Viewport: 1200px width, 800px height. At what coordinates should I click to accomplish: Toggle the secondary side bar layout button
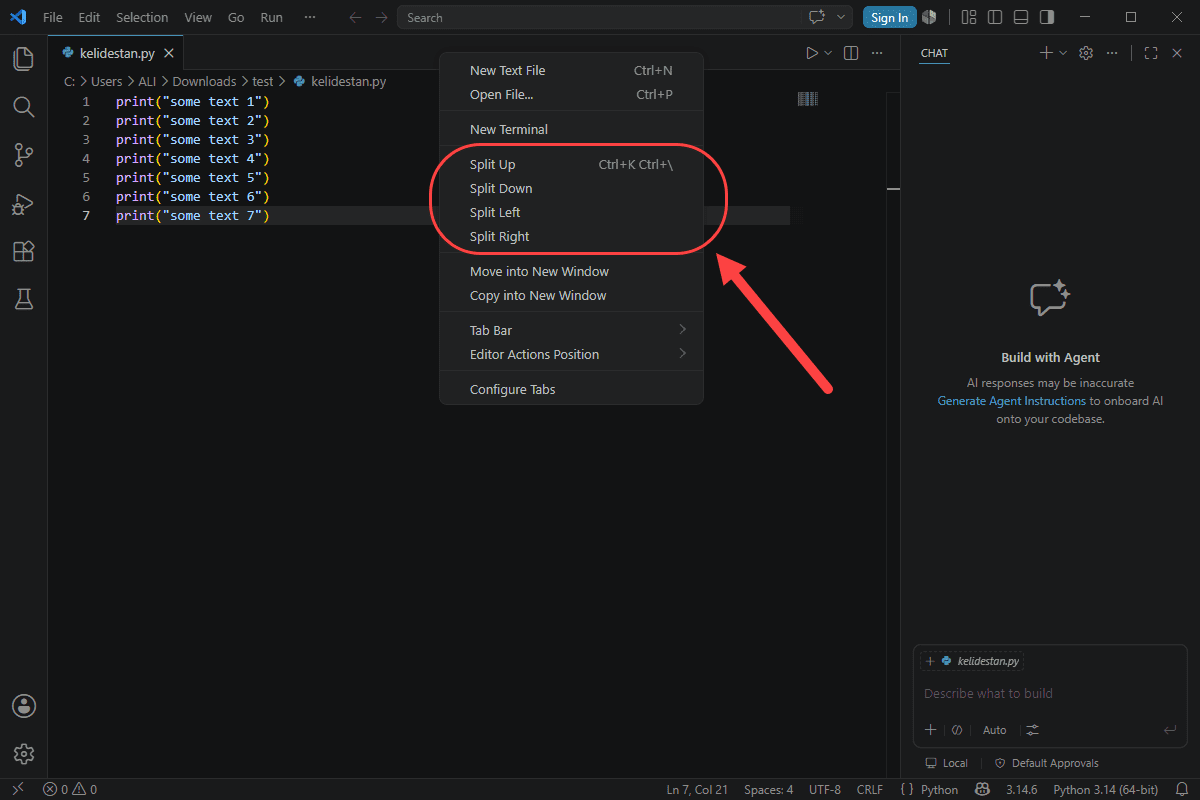pos(1046,17)
